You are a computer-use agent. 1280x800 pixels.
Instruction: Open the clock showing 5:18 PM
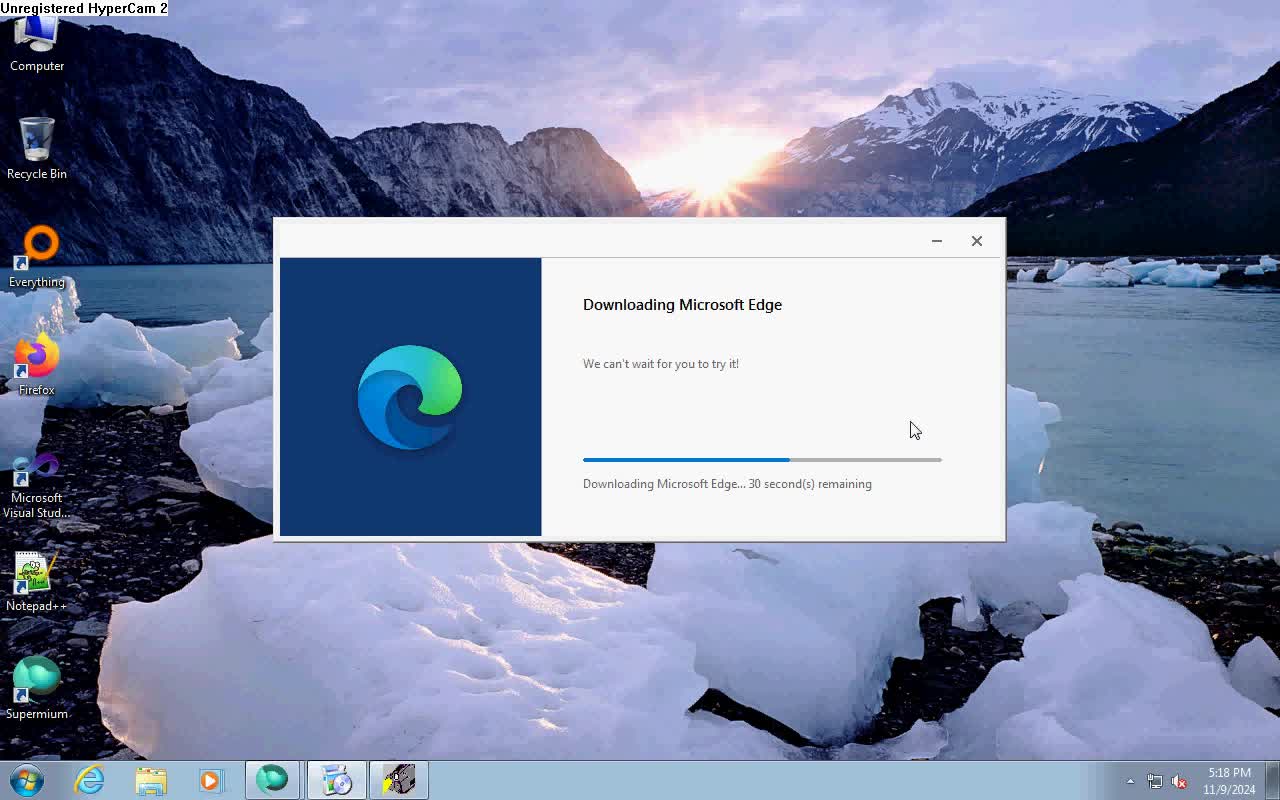point(1229,781)
